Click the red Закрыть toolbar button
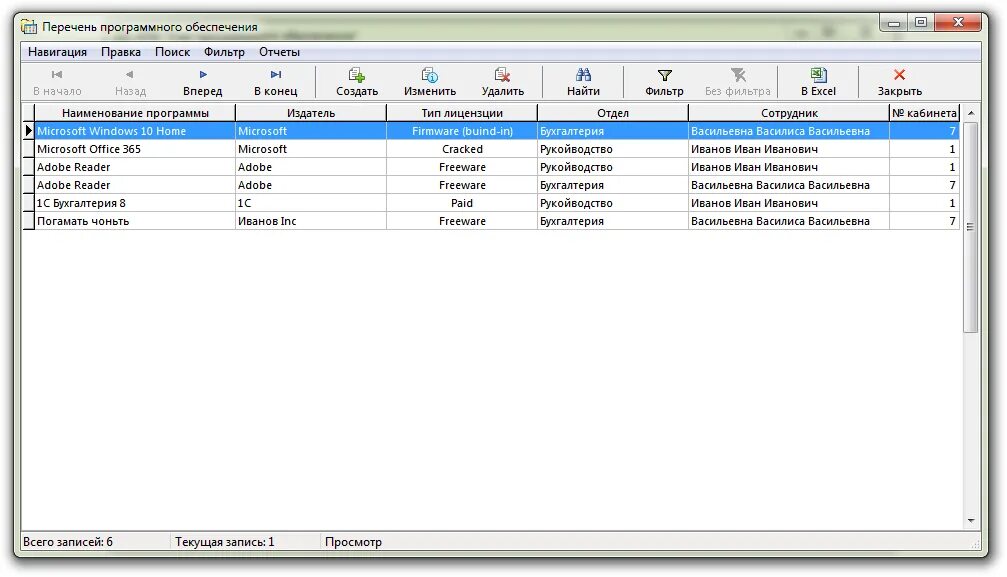 pyautogui.click(x=900, y=83)
